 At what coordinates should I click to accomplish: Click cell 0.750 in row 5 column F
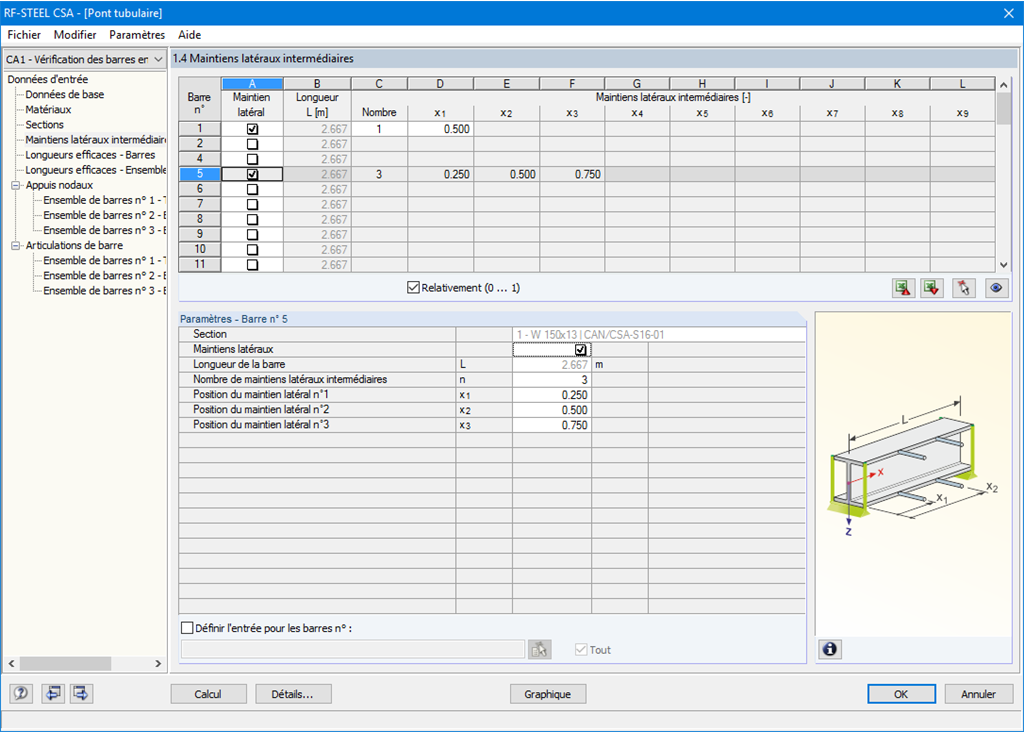(x=572, y=174)
